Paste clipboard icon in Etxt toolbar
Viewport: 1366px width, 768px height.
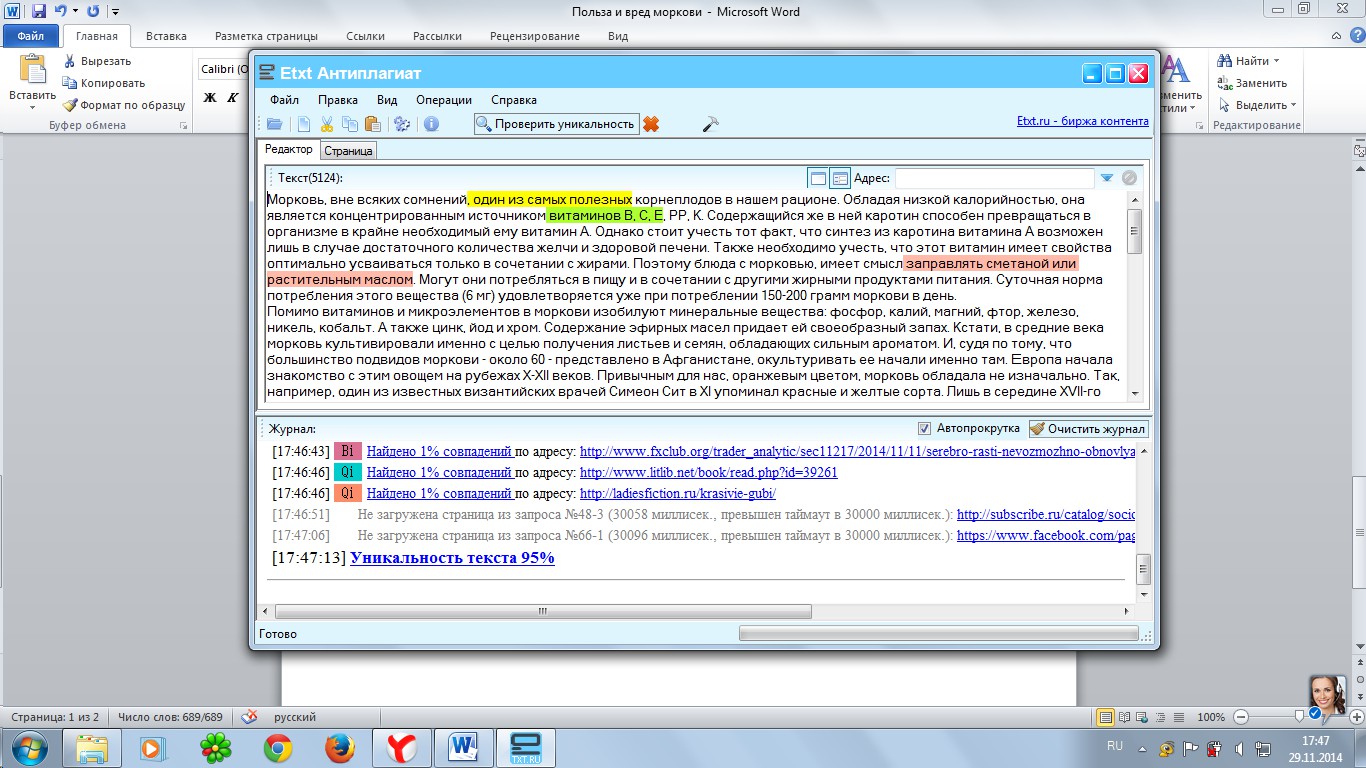[373, 124]
